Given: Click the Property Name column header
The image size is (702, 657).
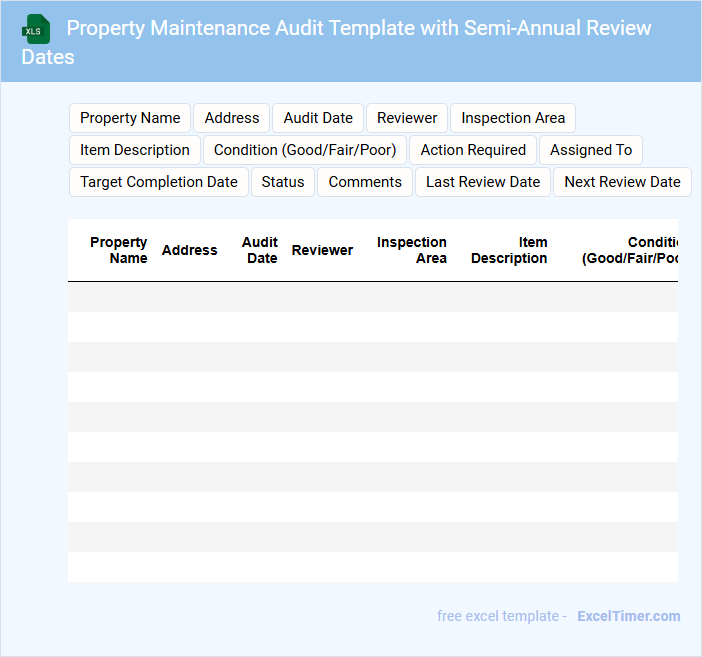Looking at the screenshot, I should (x=118, y=250).
